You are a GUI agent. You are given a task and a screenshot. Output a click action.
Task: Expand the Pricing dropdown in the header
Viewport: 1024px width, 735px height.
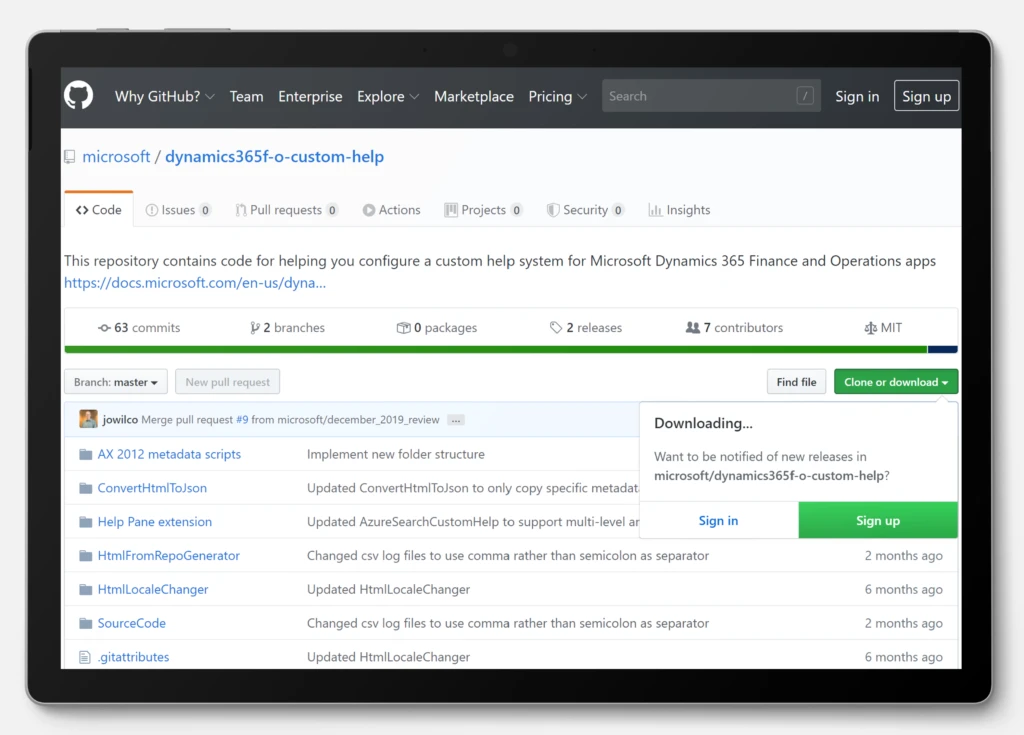(557, 96)
